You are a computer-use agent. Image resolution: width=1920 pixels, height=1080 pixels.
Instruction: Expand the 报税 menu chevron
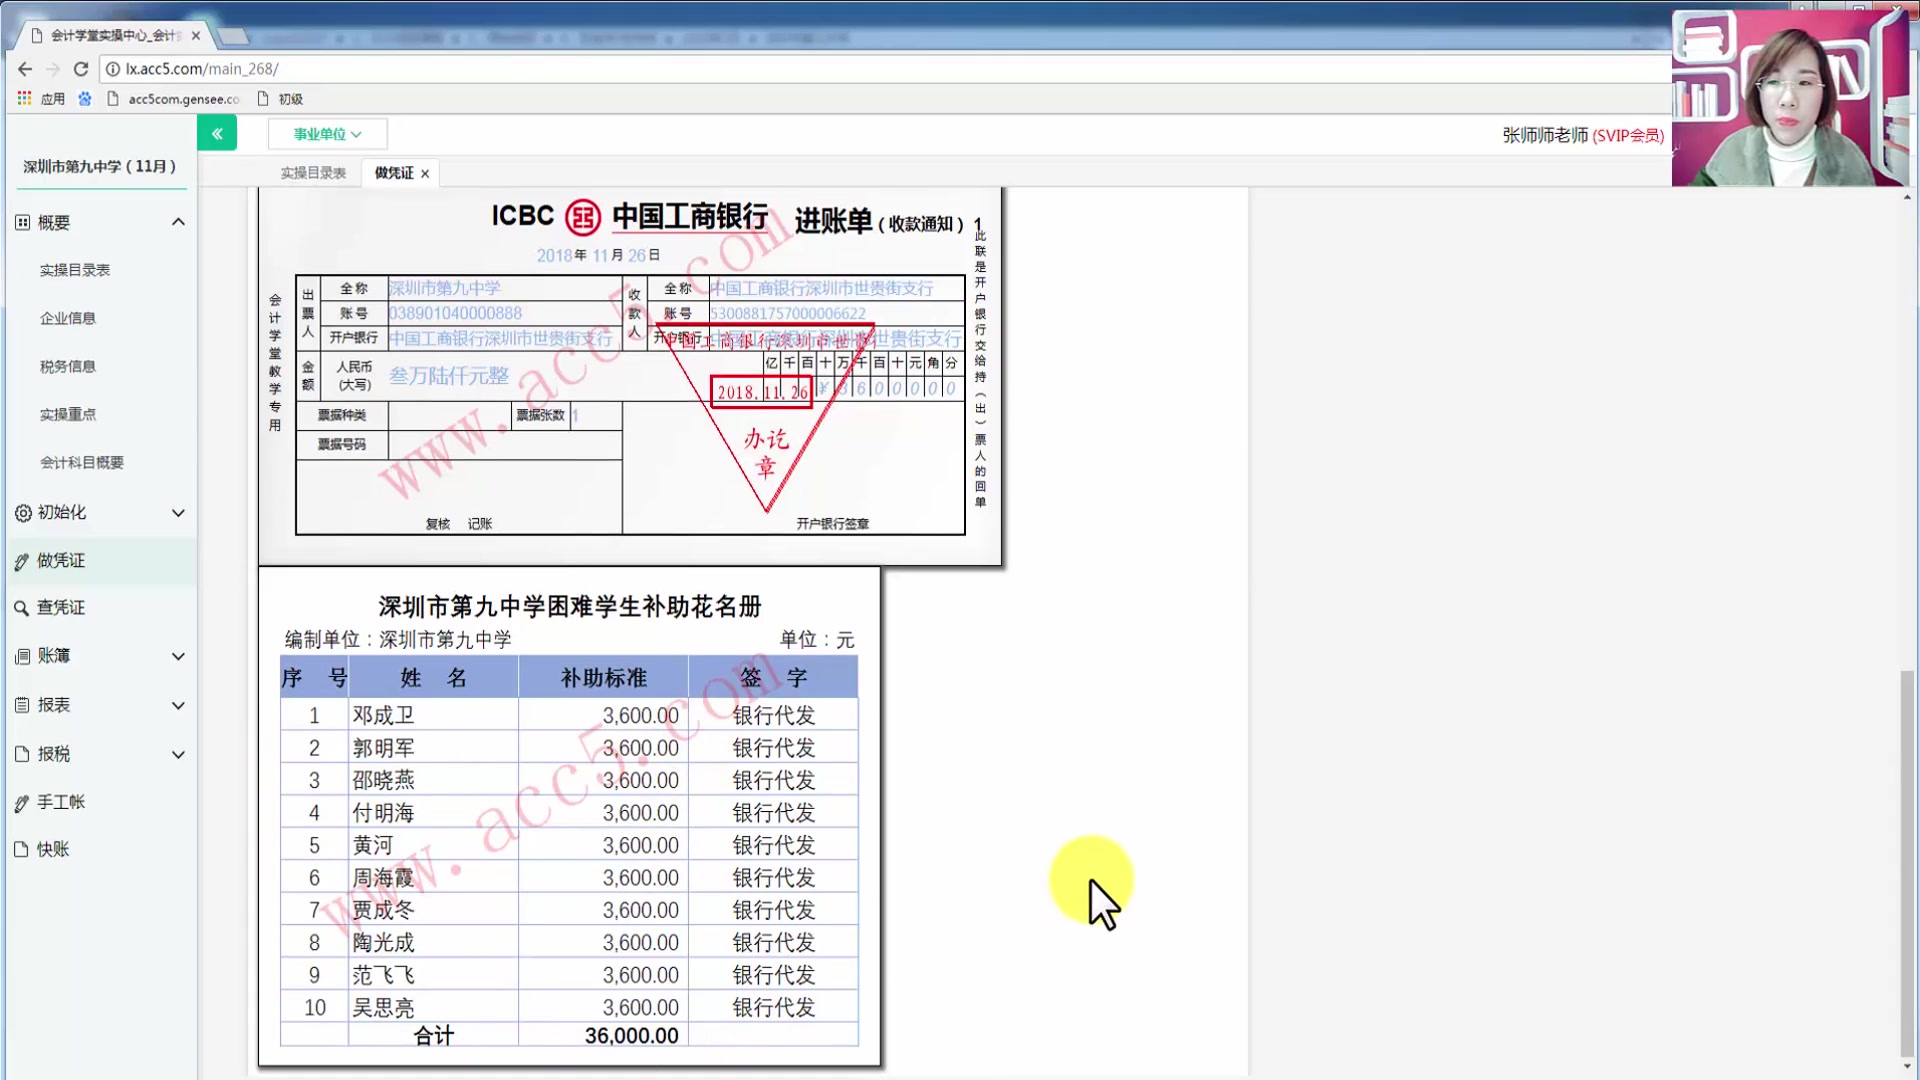coord(178,755)
